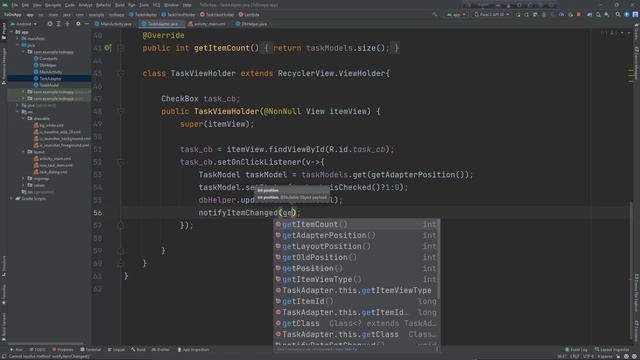Open the View menu
The image size is (640, 360).
coord(37,5)
